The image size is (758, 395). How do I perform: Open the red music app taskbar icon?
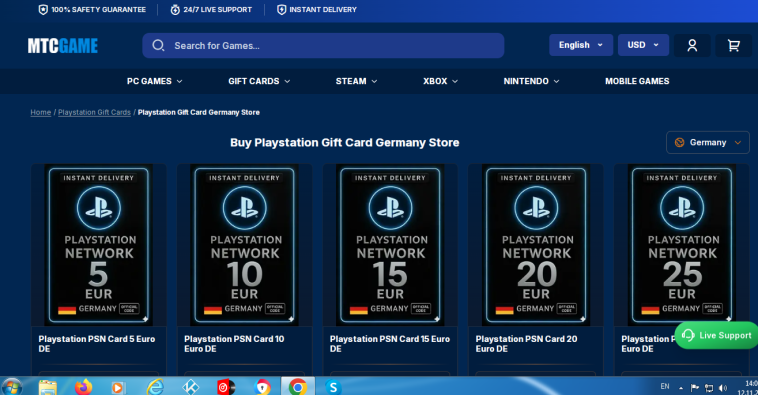226,387
